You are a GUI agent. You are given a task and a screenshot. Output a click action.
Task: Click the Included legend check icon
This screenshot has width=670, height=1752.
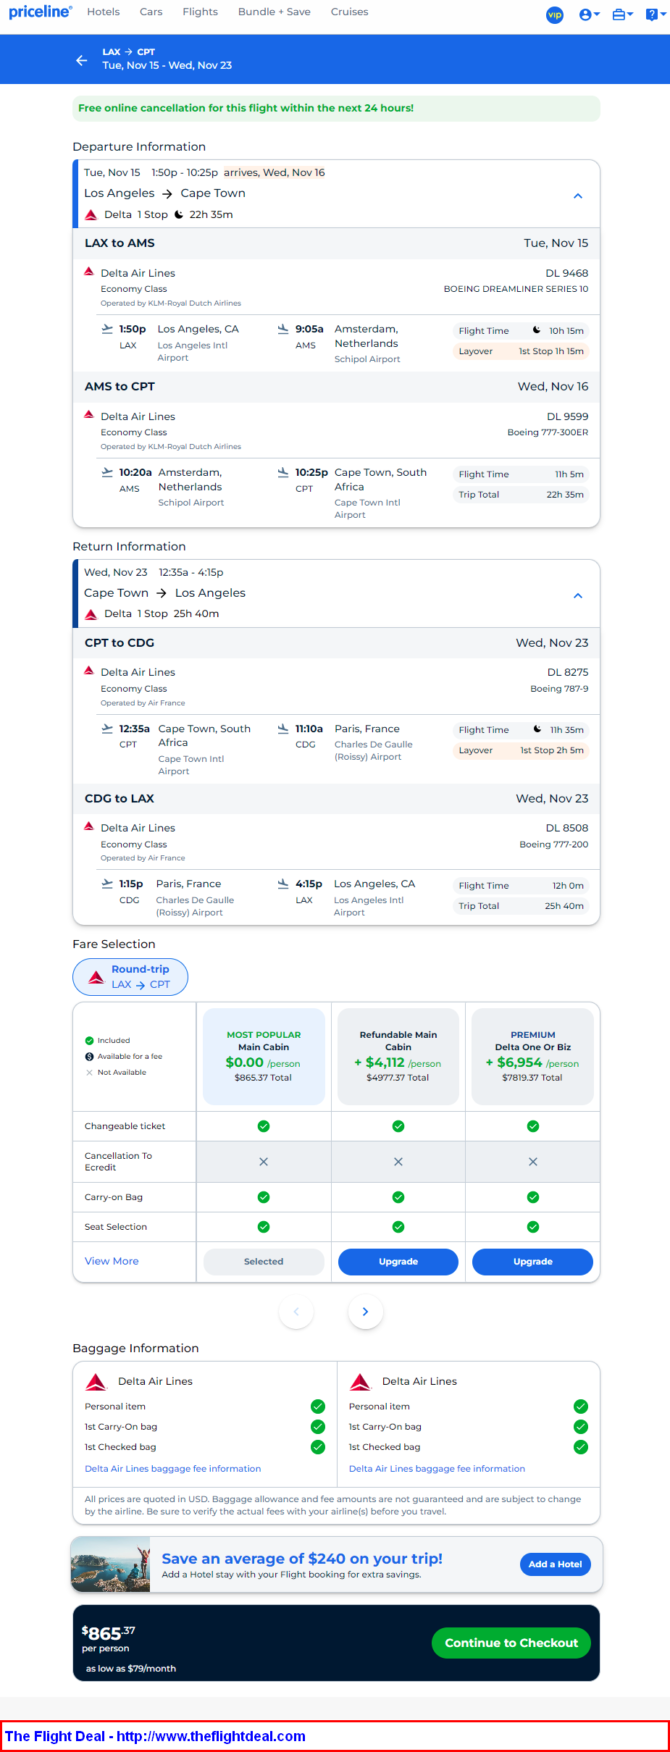pyautogui.click(x=89, y=1040)
